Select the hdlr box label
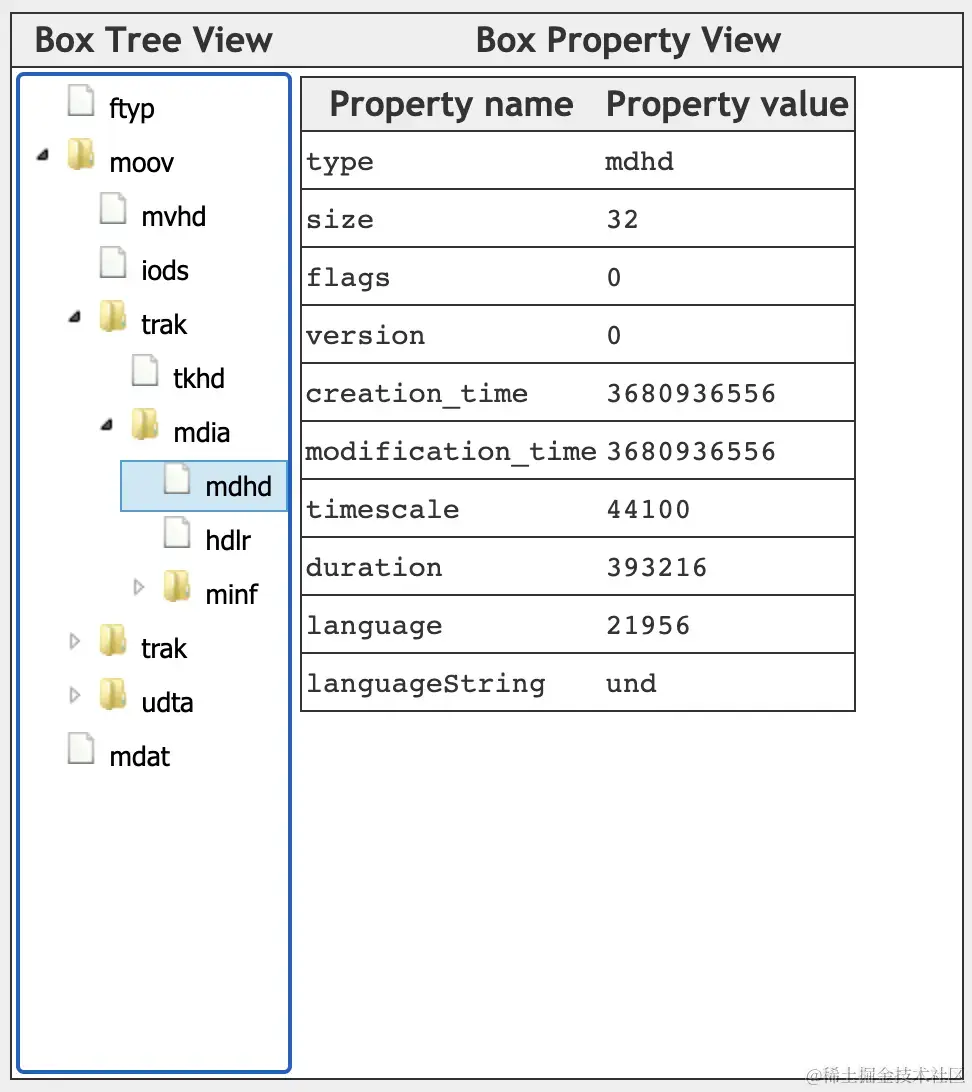This screenshot has height=1092, width=972. [228, 540]
